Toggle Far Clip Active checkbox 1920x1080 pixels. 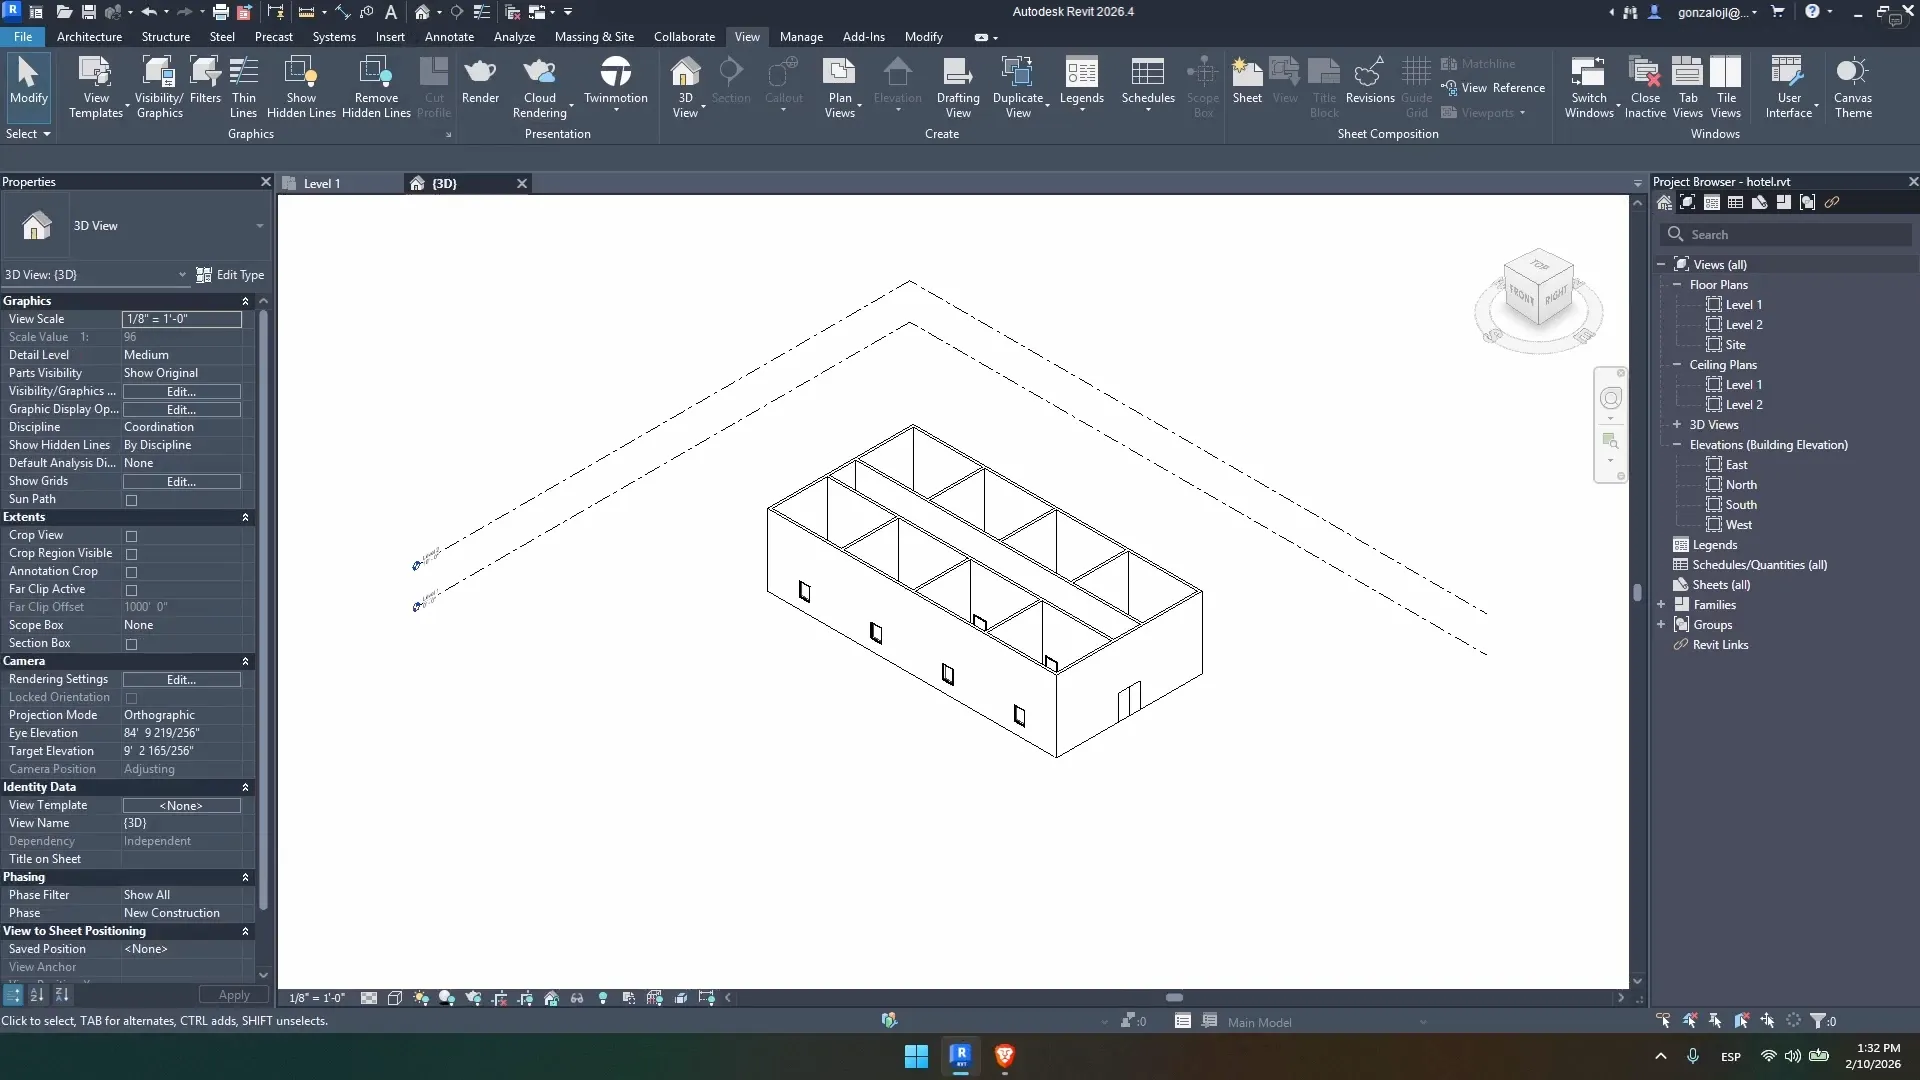point(131,590)
